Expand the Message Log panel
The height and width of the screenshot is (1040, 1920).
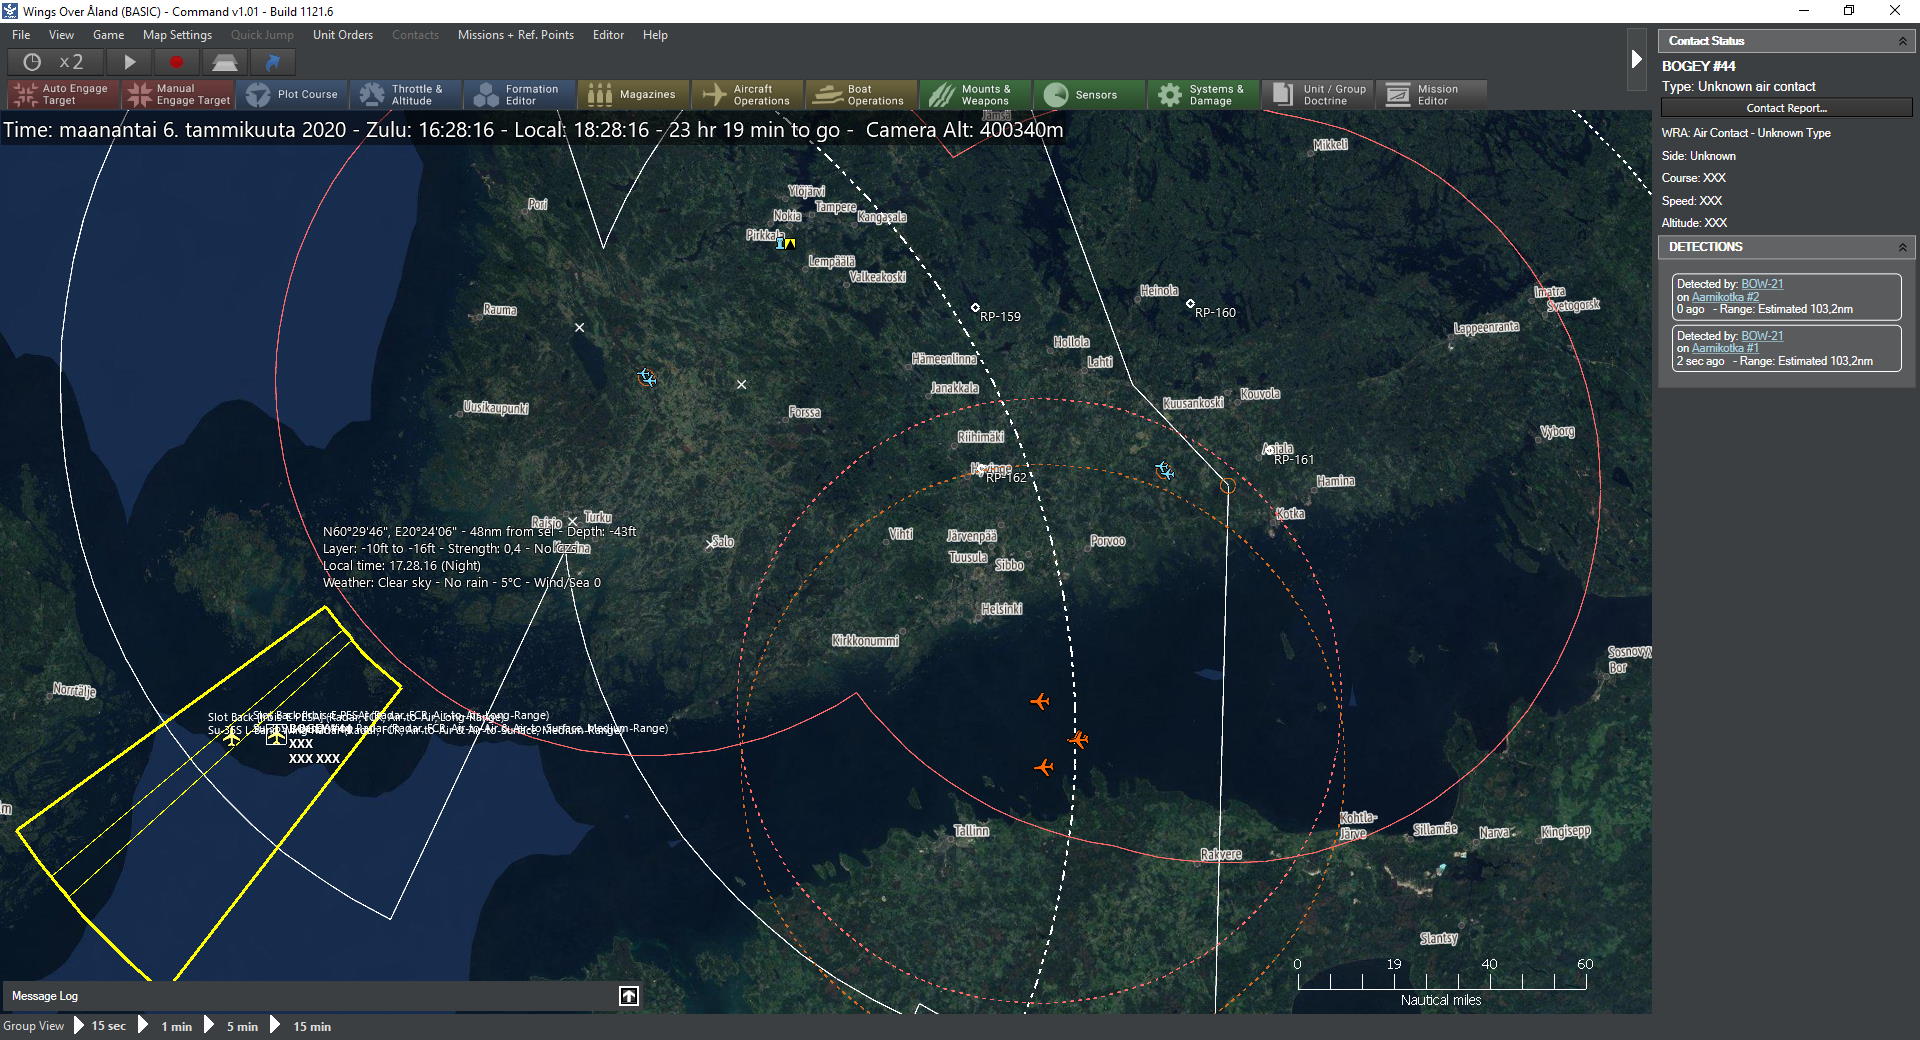[x=629, y=996]
